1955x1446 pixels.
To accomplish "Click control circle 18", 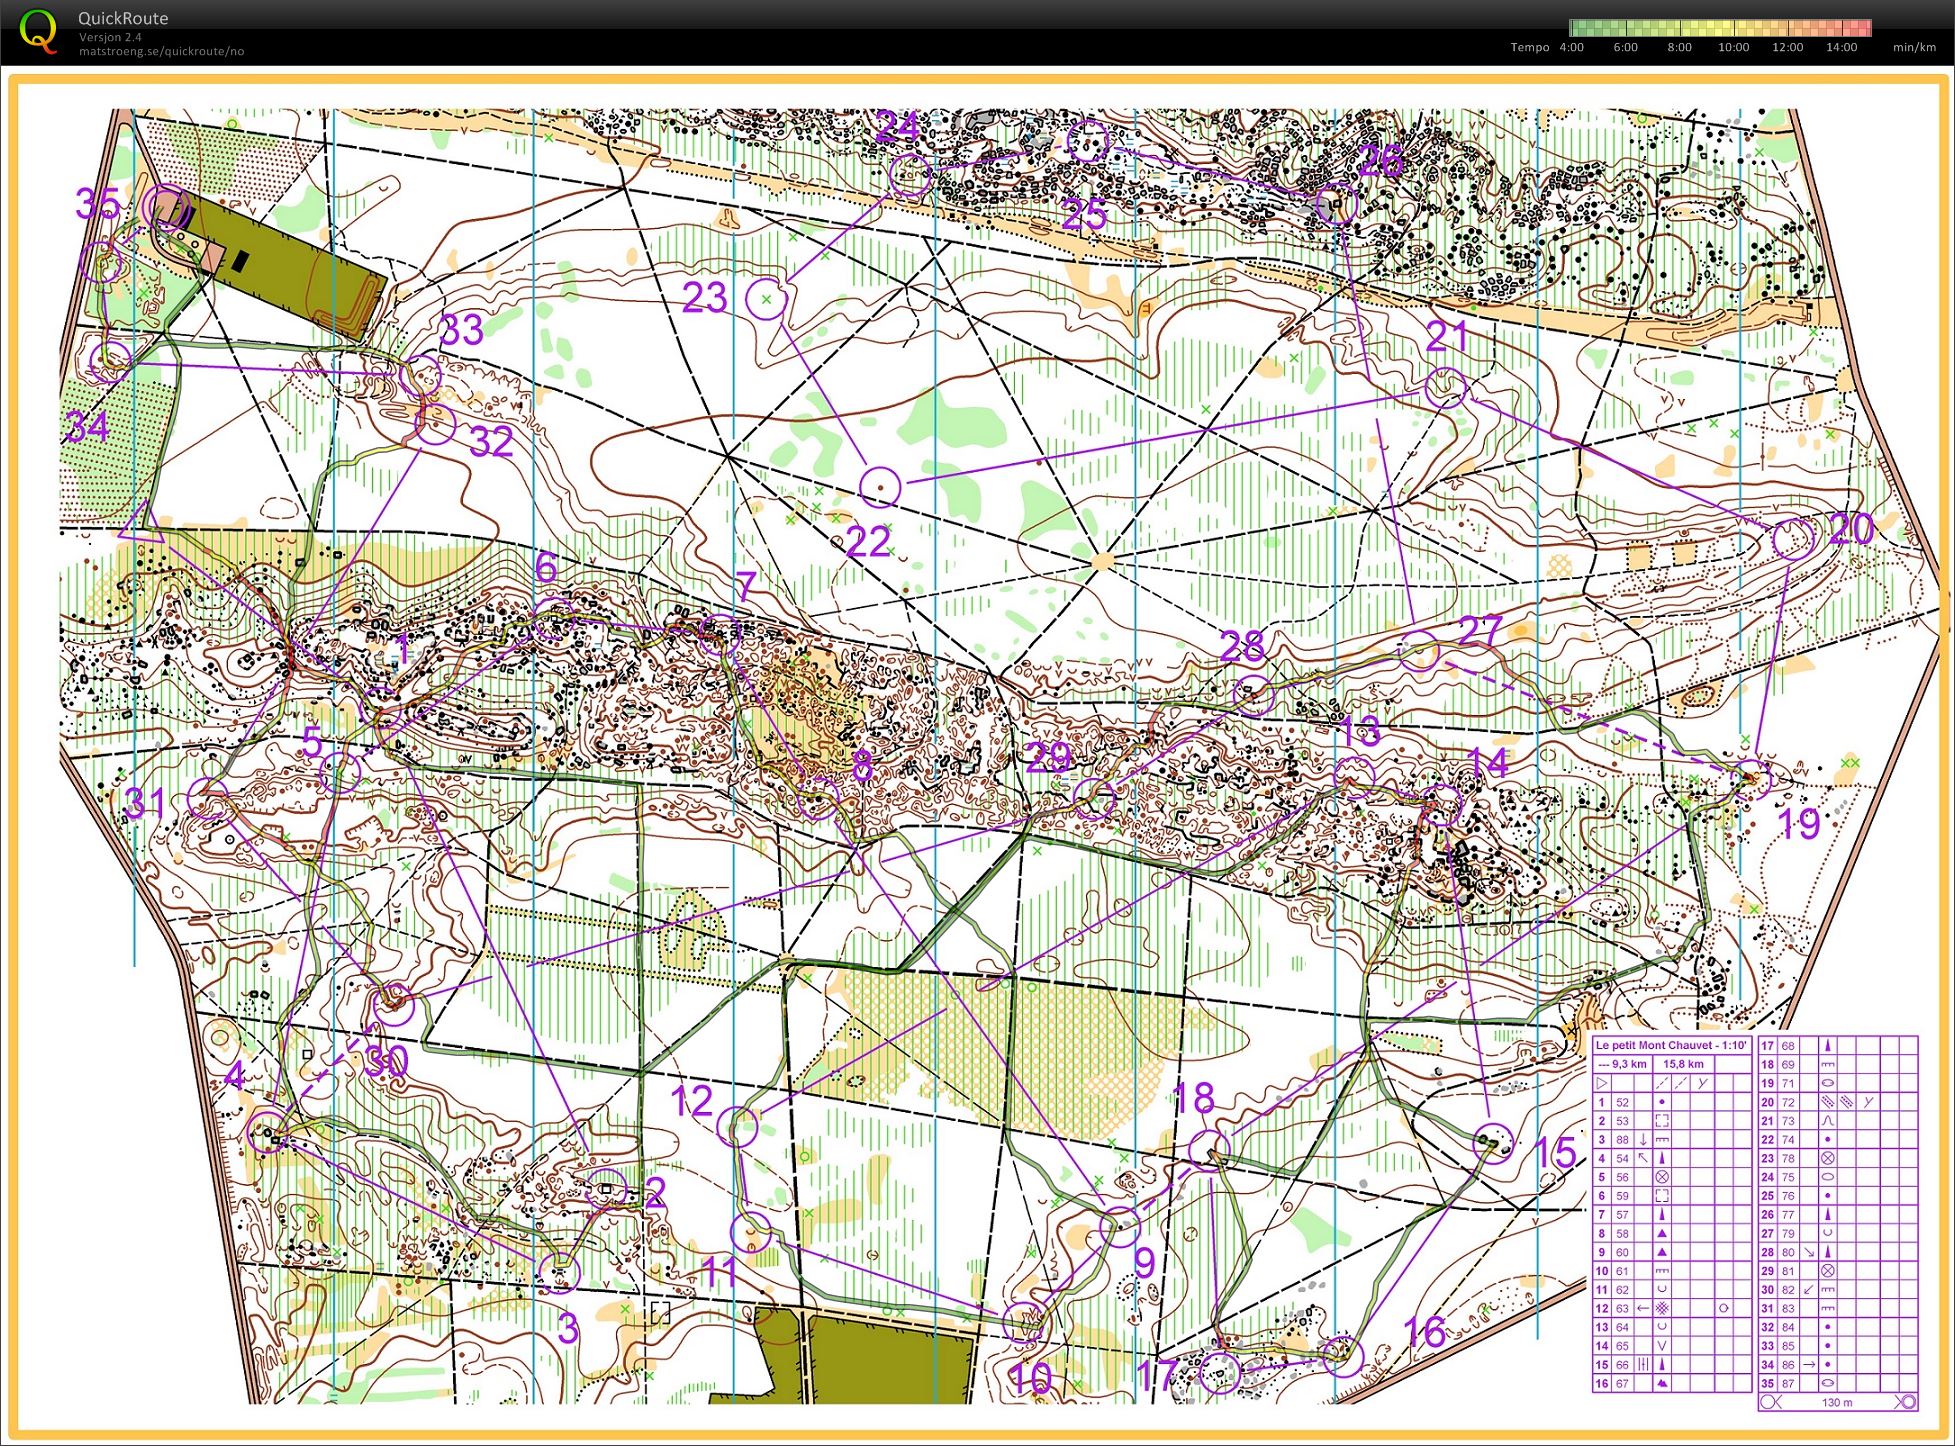I will pyautogui.click(x=1210, y=1152).
